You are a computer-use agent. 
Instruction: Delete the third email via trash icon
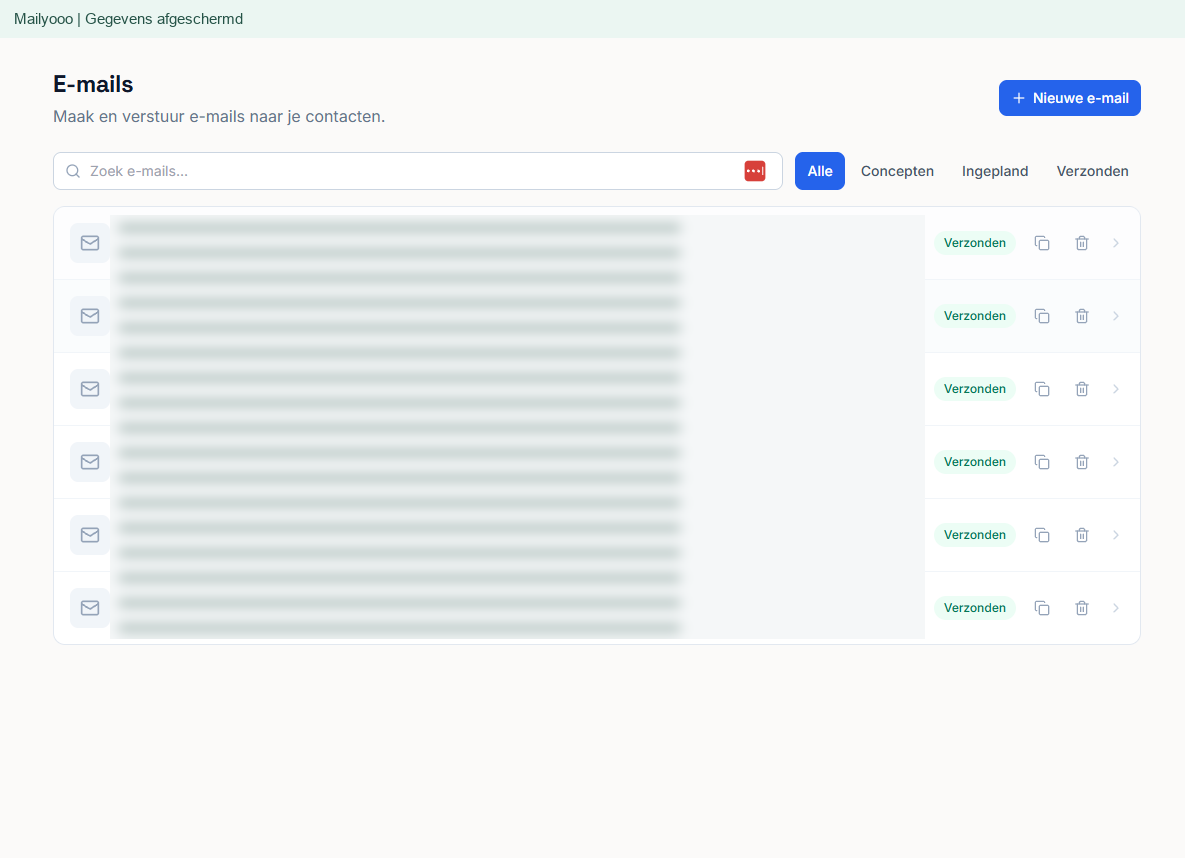click(x=1081, y=389)
